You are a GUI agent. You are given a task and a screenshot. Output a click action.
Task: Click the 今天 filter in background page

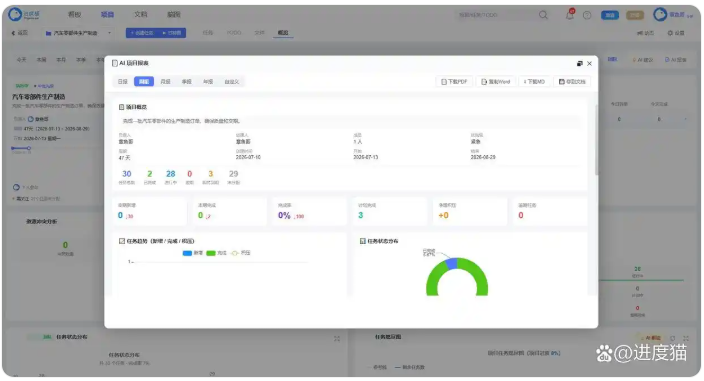tap(22, 60)
